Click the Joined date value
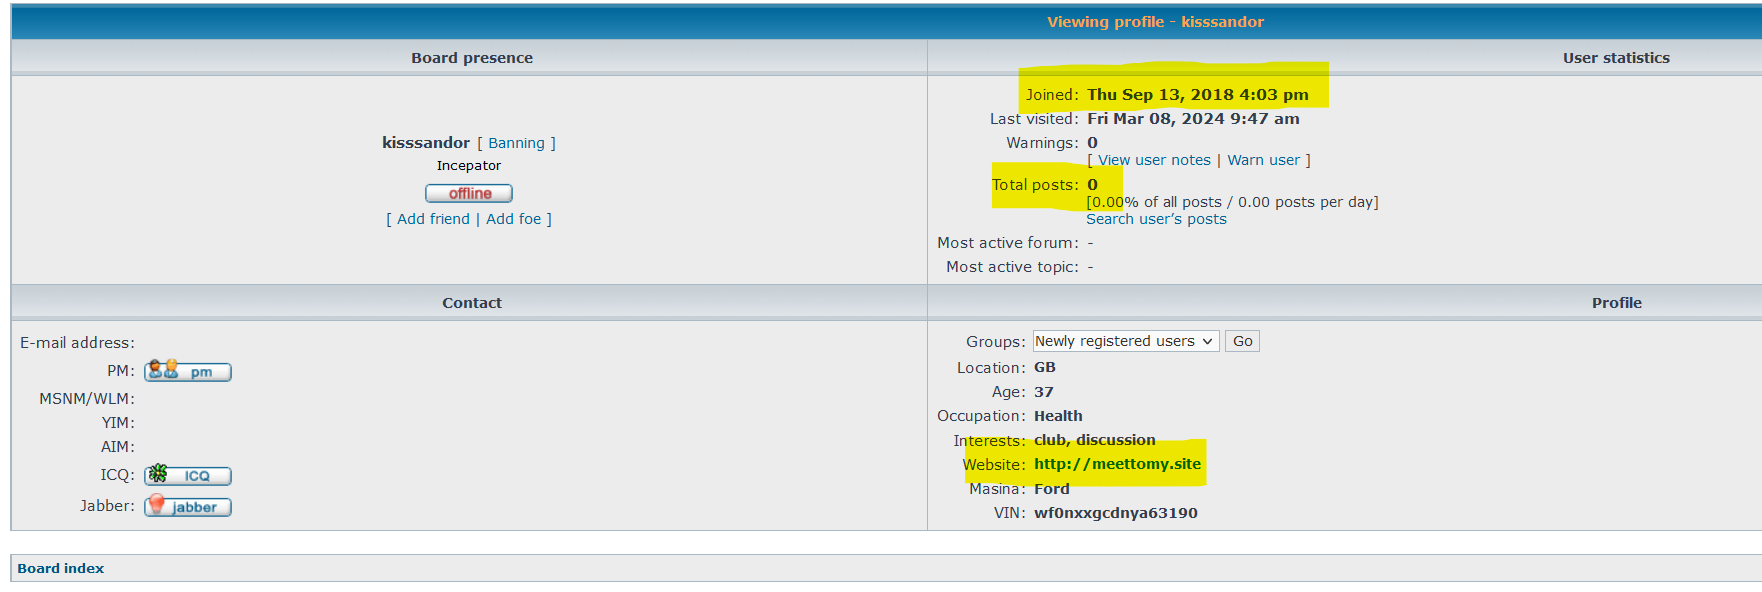 pos(1197,95)
